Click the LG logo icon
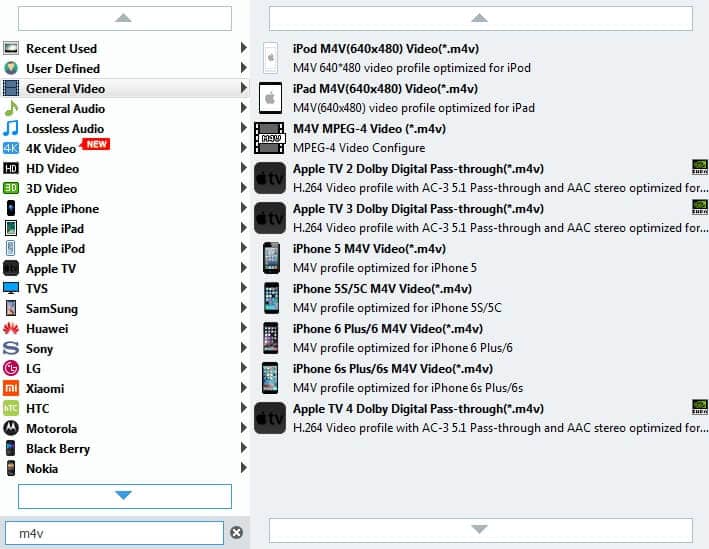The width and height of the screenshot is (709, 549). click(11, 368)
